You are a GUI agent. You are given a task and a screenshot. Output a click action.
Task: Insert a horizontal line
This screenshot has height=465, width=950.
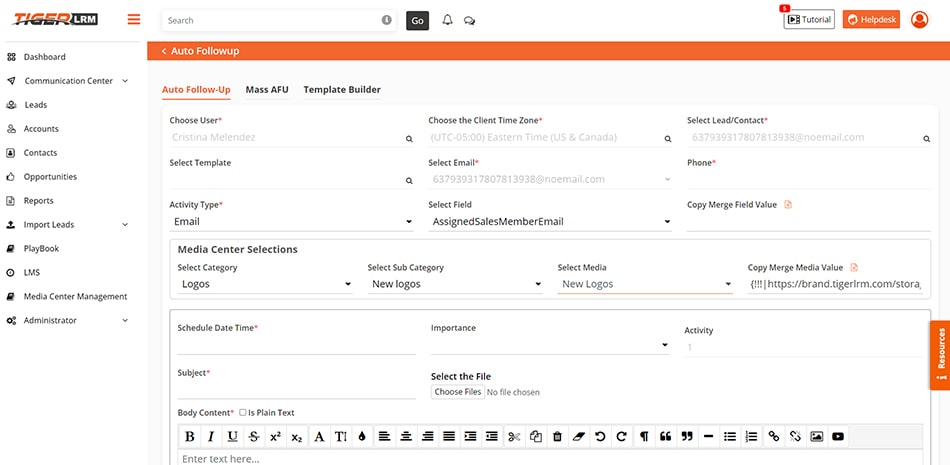click(708, 436)
